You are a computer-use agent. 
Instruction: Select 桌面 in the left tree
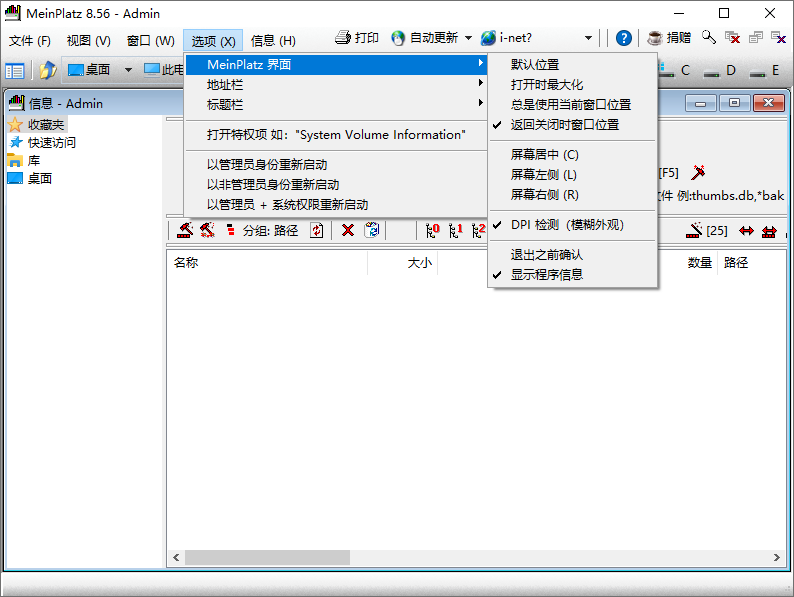click(39, 179)
